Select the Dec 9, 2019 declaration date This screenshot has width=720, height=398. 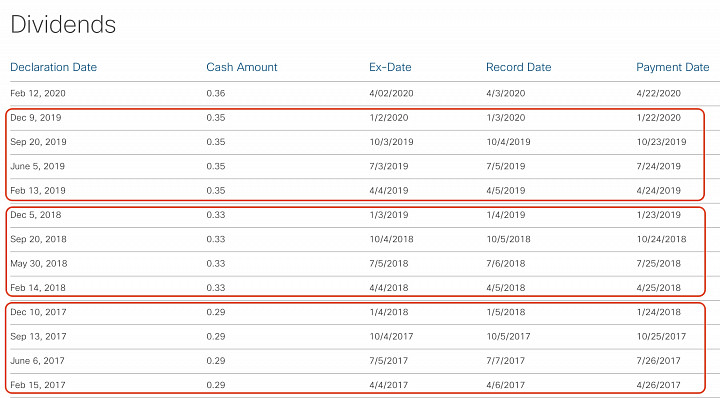[x=35, y=118]
